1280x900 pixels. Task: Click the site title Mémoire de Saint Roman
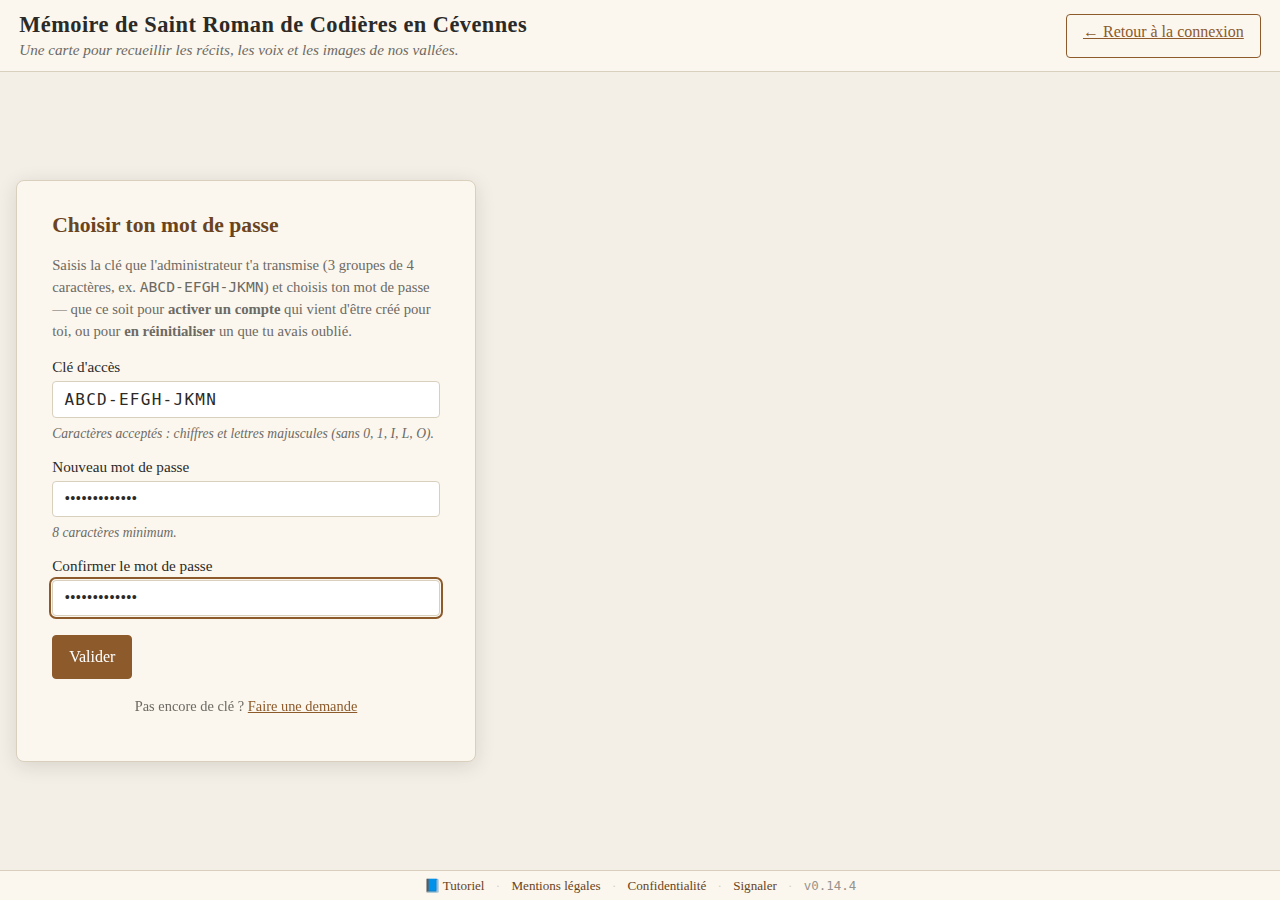pos(272,25)
